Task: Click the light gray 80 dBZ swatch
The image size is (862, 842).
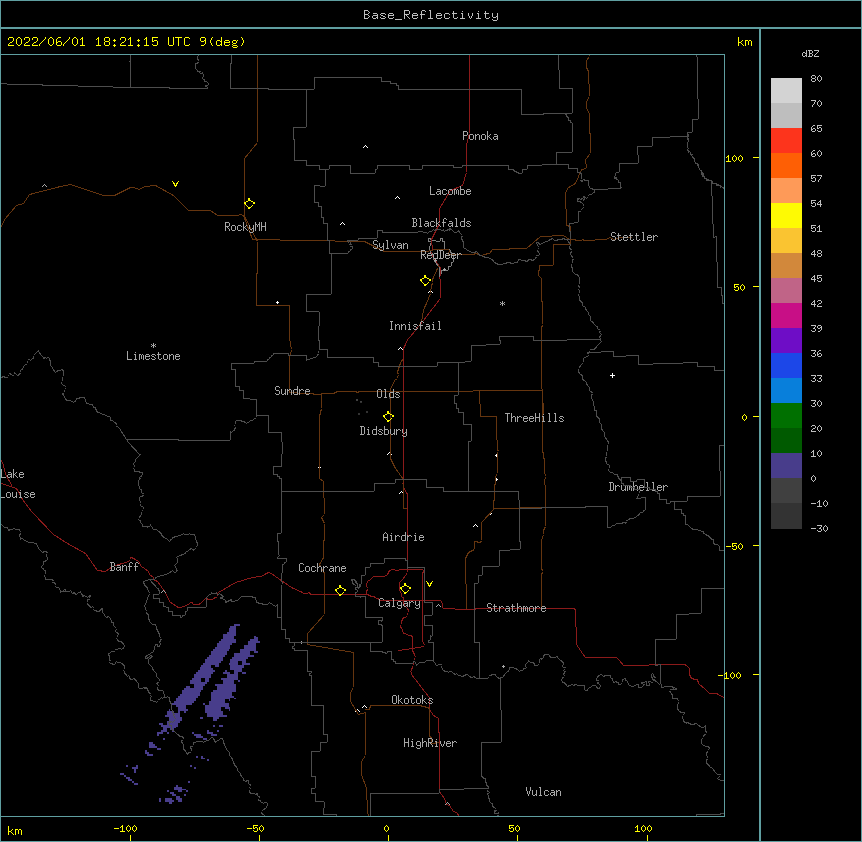Action: pos(786,90)
